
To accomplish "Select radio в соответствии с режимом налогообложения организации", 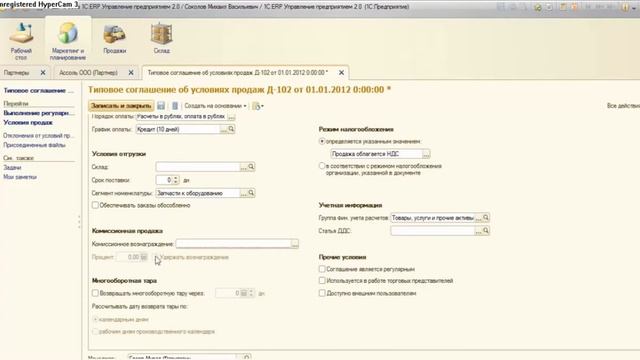I will [x=322, y=166].
